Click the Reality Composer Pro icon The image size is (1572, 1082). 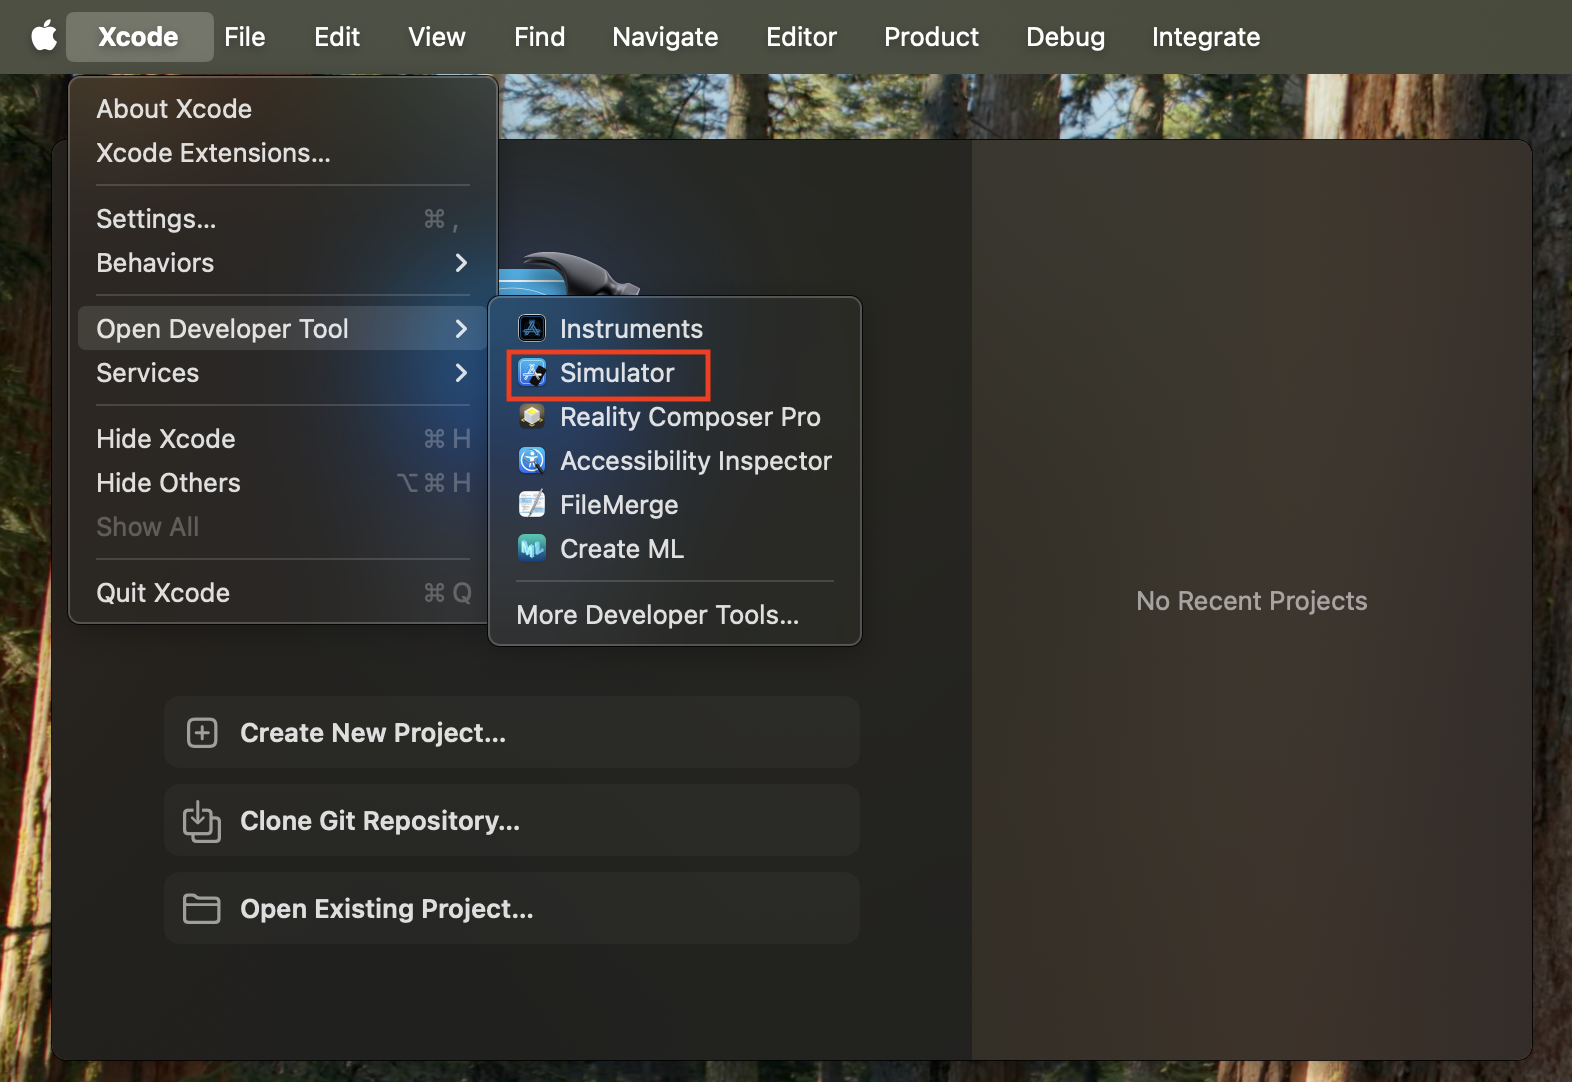click(532, 416)
